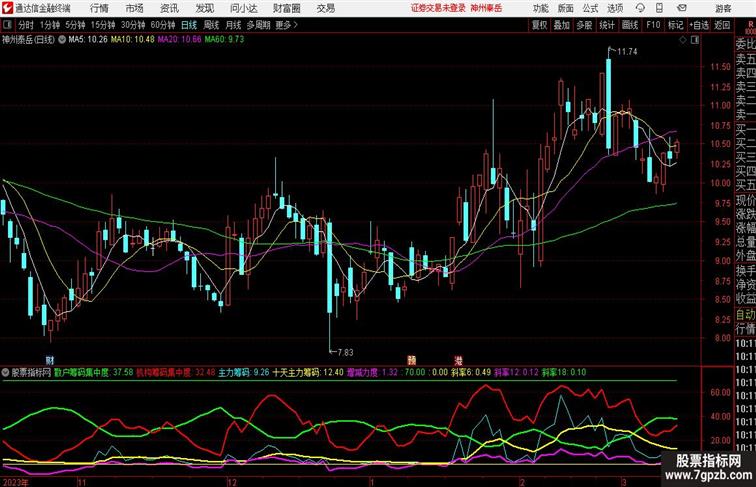This screenshot has width=756, height=487.
Task: Click the 神州泰岳(日线) chart title
Action: pos(28,40)
